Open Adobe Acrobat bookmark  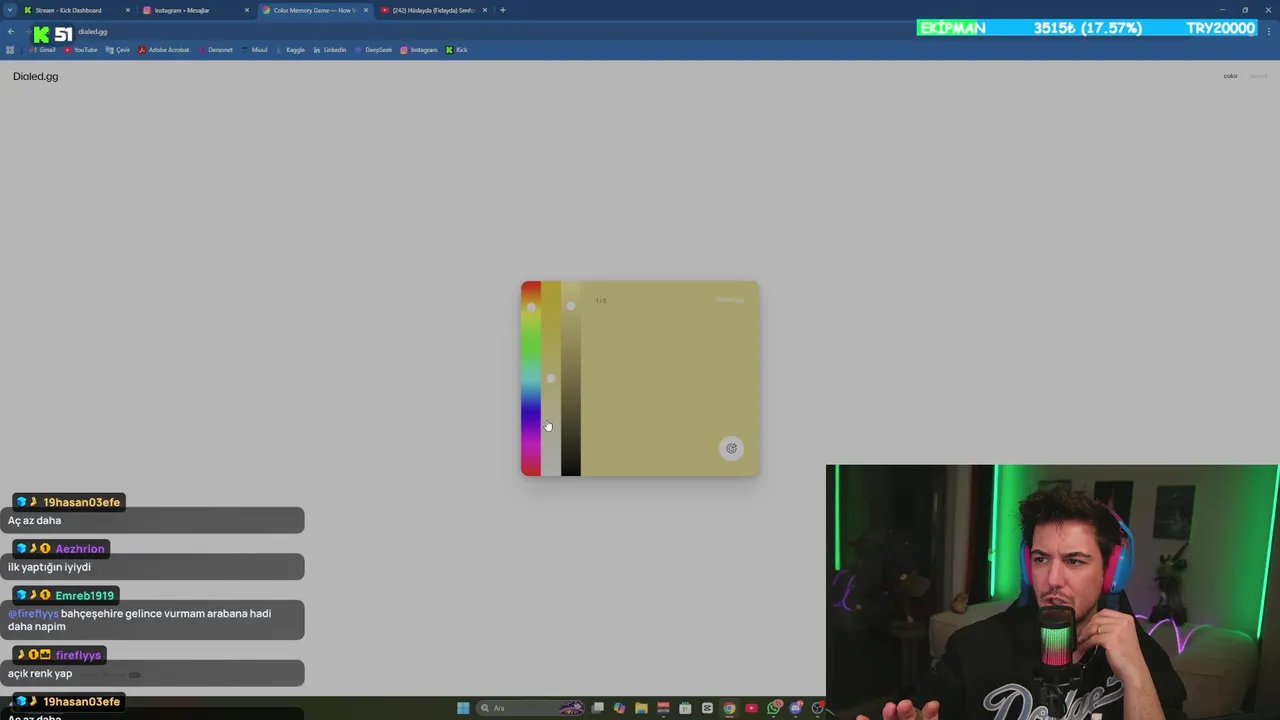(x=164, y=49)
